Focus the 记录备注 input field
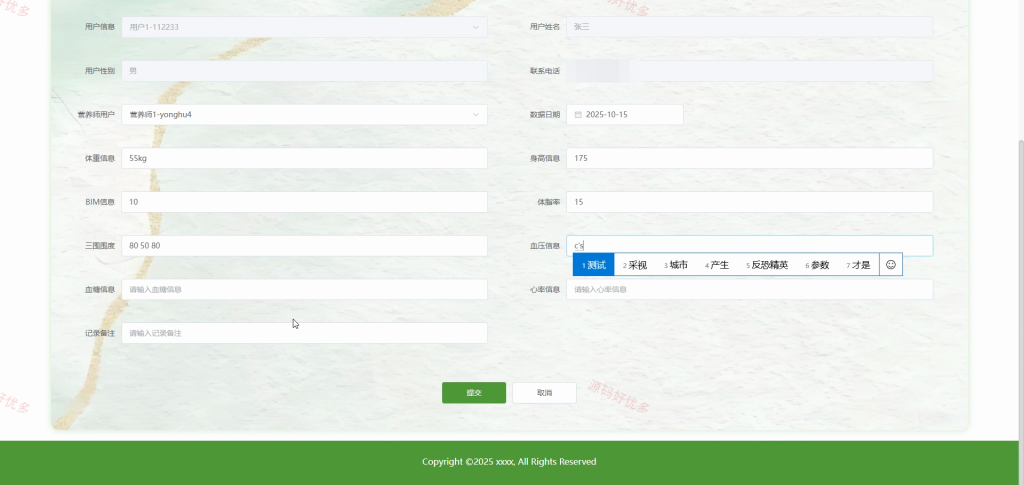This screenshot has width=1024, height=485. click(304, 334)
